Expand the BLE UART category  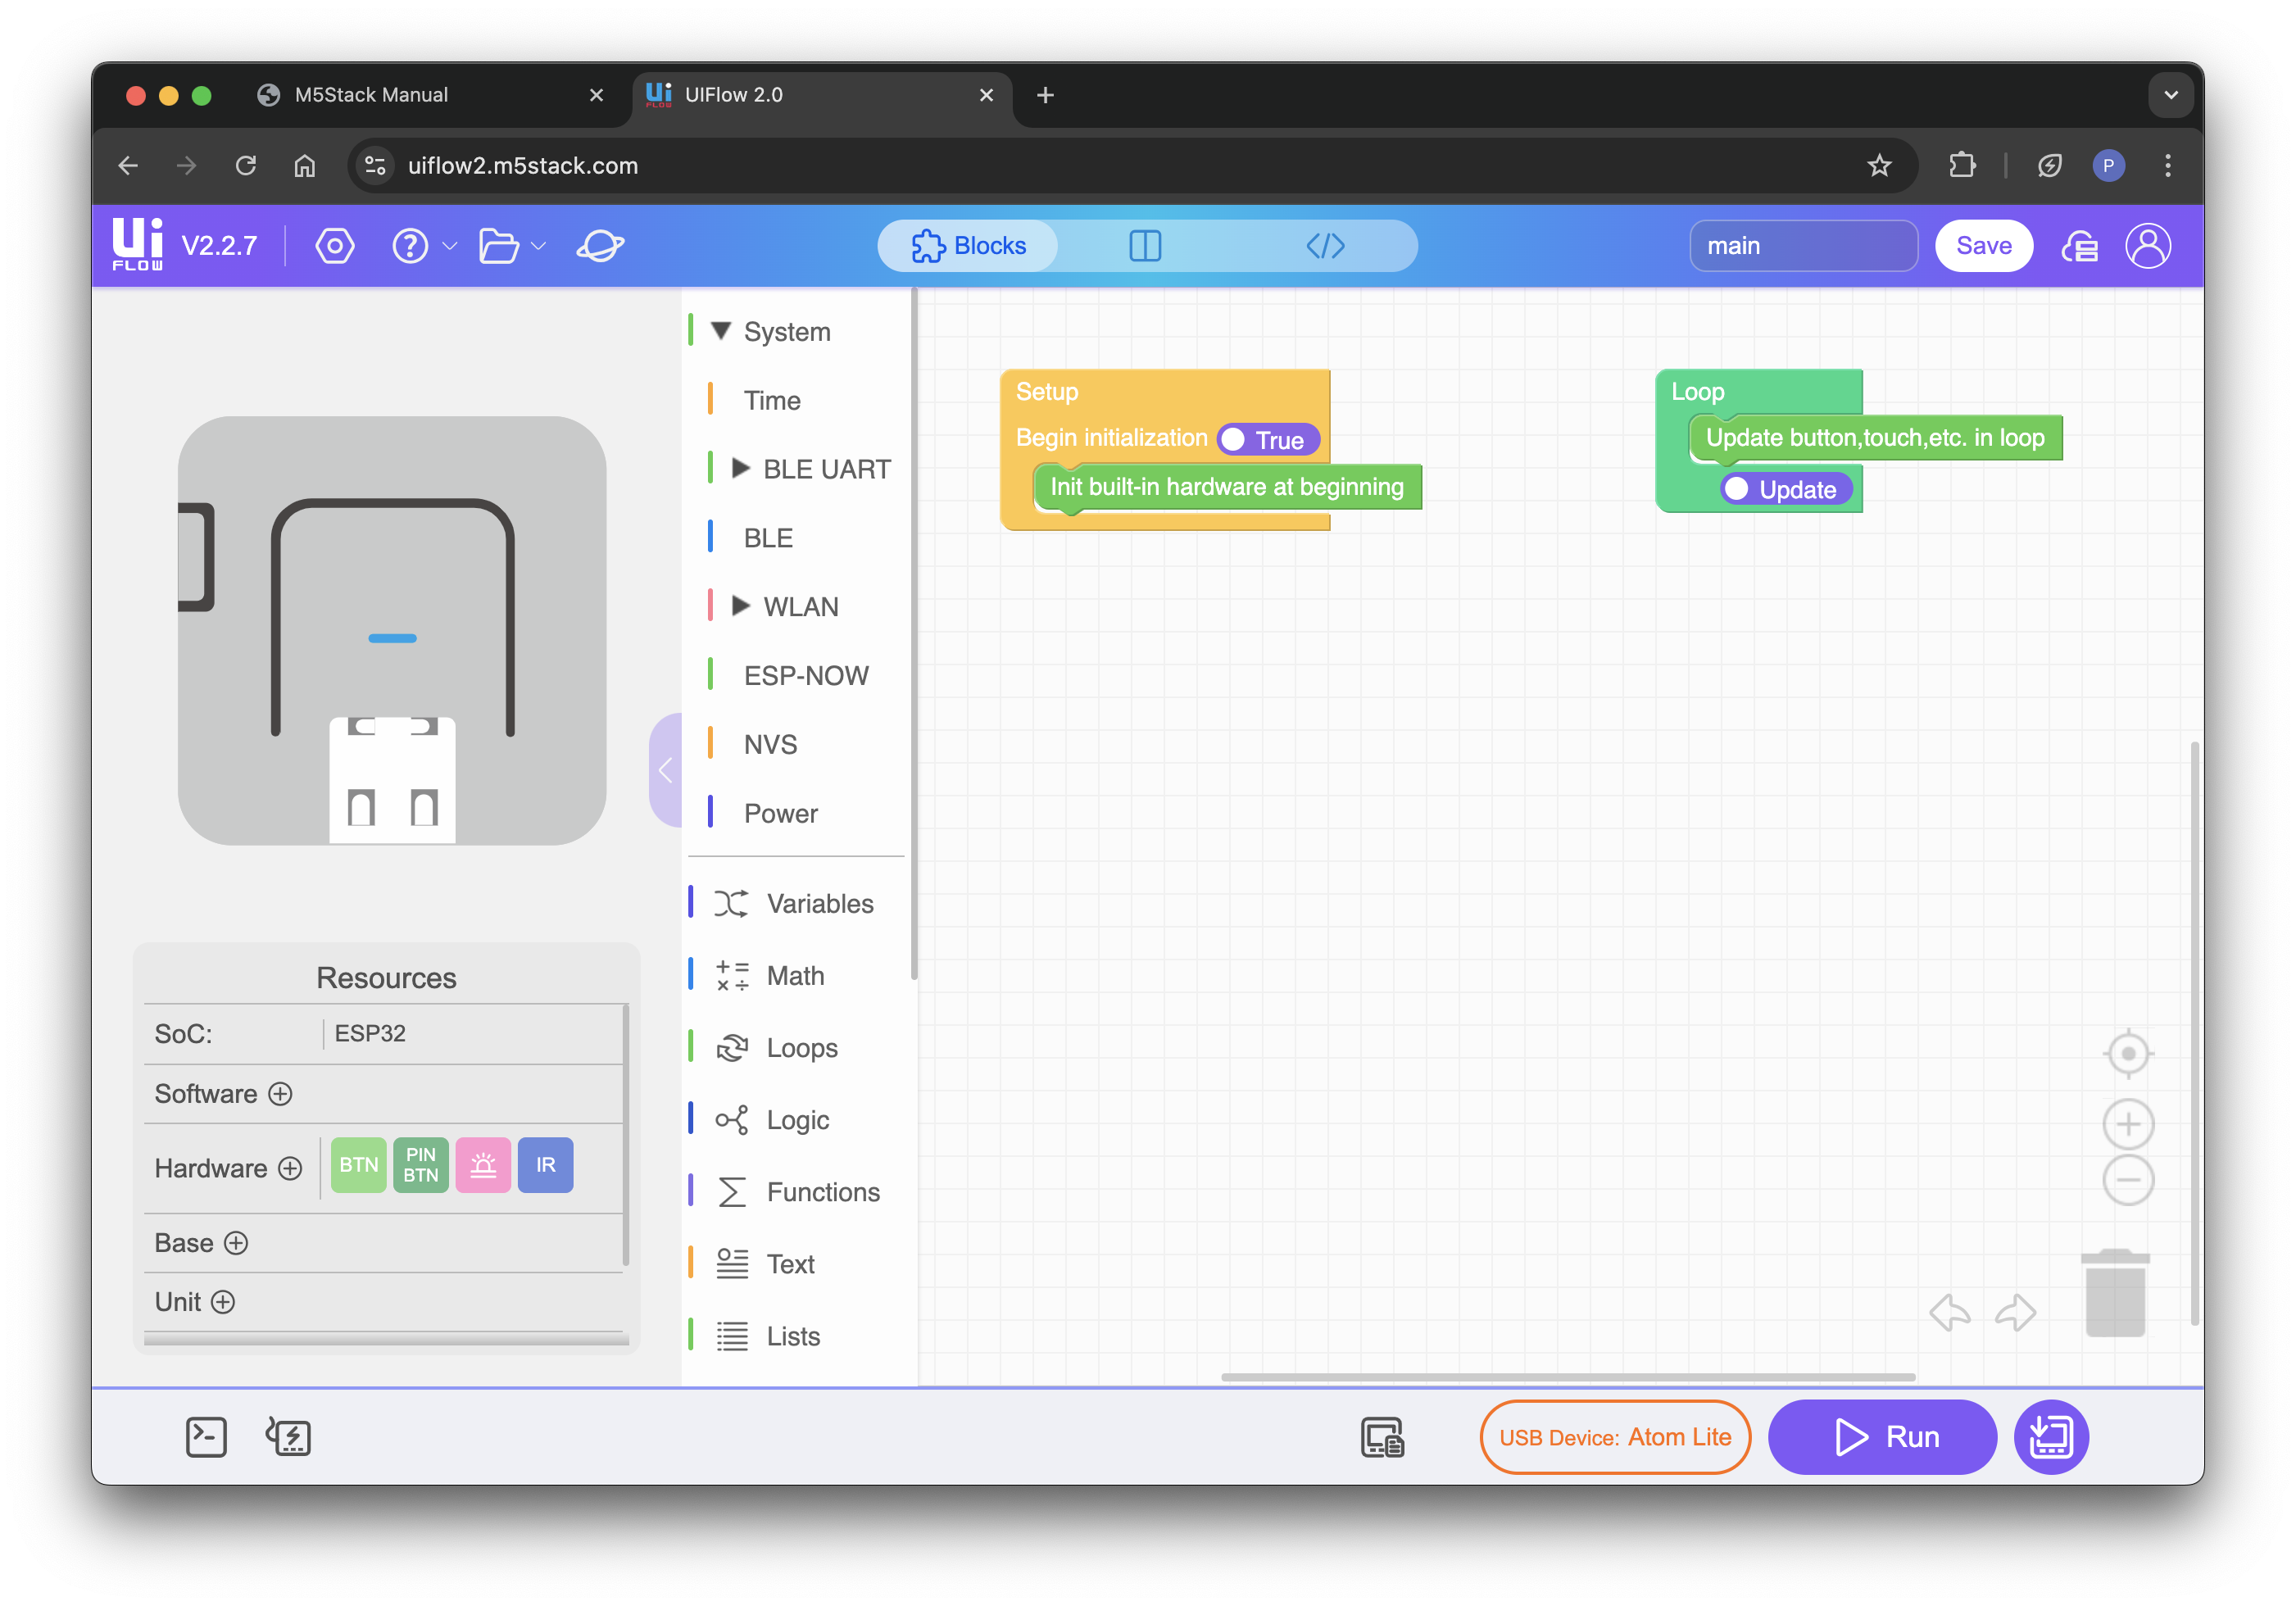741,468
